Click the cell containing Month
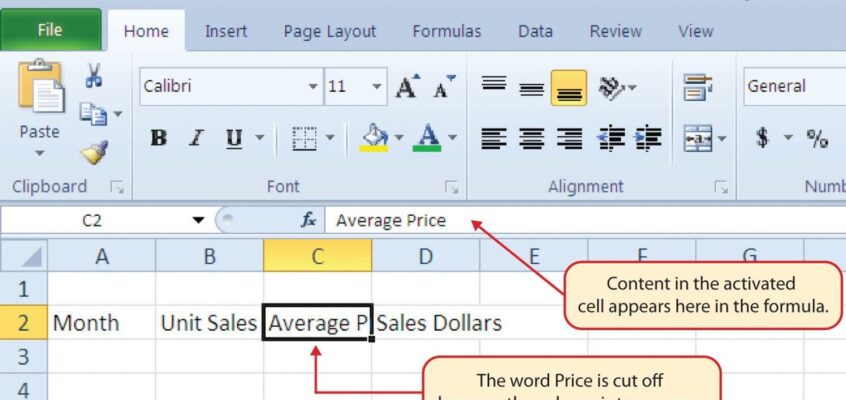This screenshot has width=846, height=400. coord(101,323)
